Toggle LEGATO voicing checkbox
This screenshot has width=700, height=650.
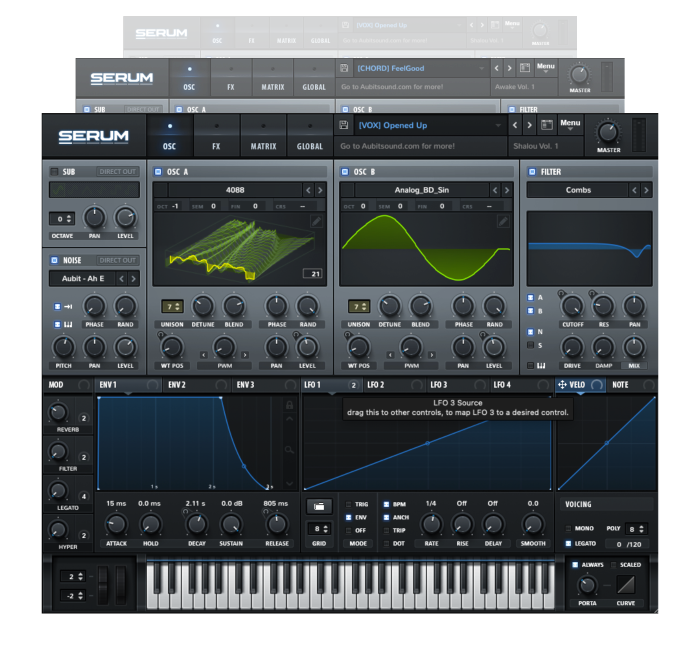568,544
